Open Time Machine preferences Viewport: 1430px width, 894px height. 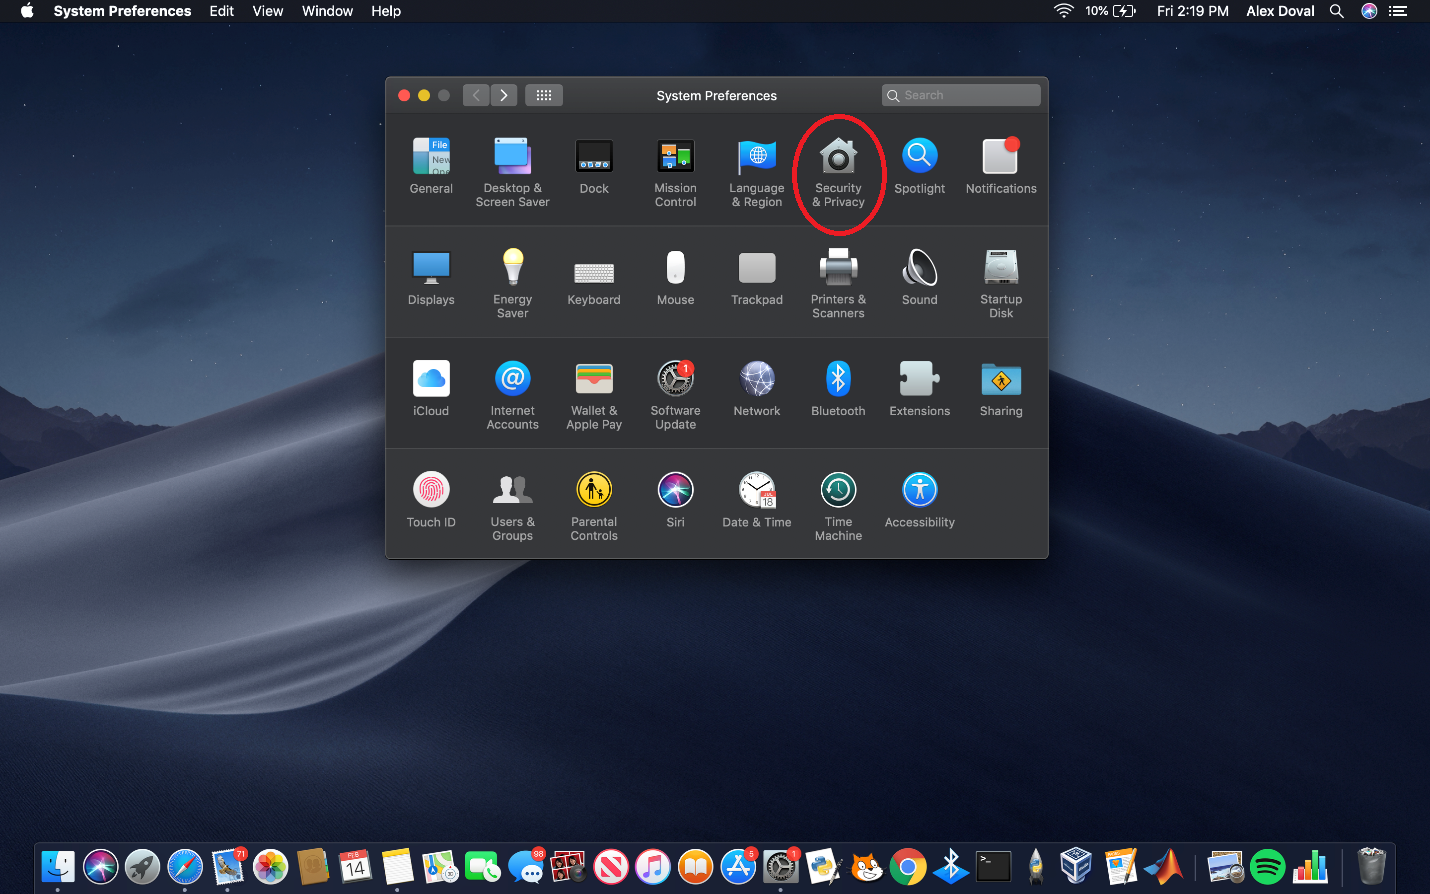point(838,505)
